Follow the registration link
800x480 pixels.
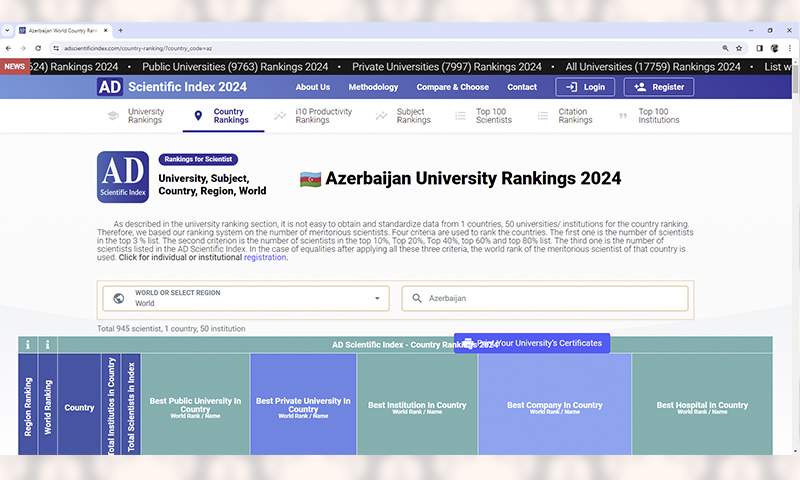[x=265, y=258]
